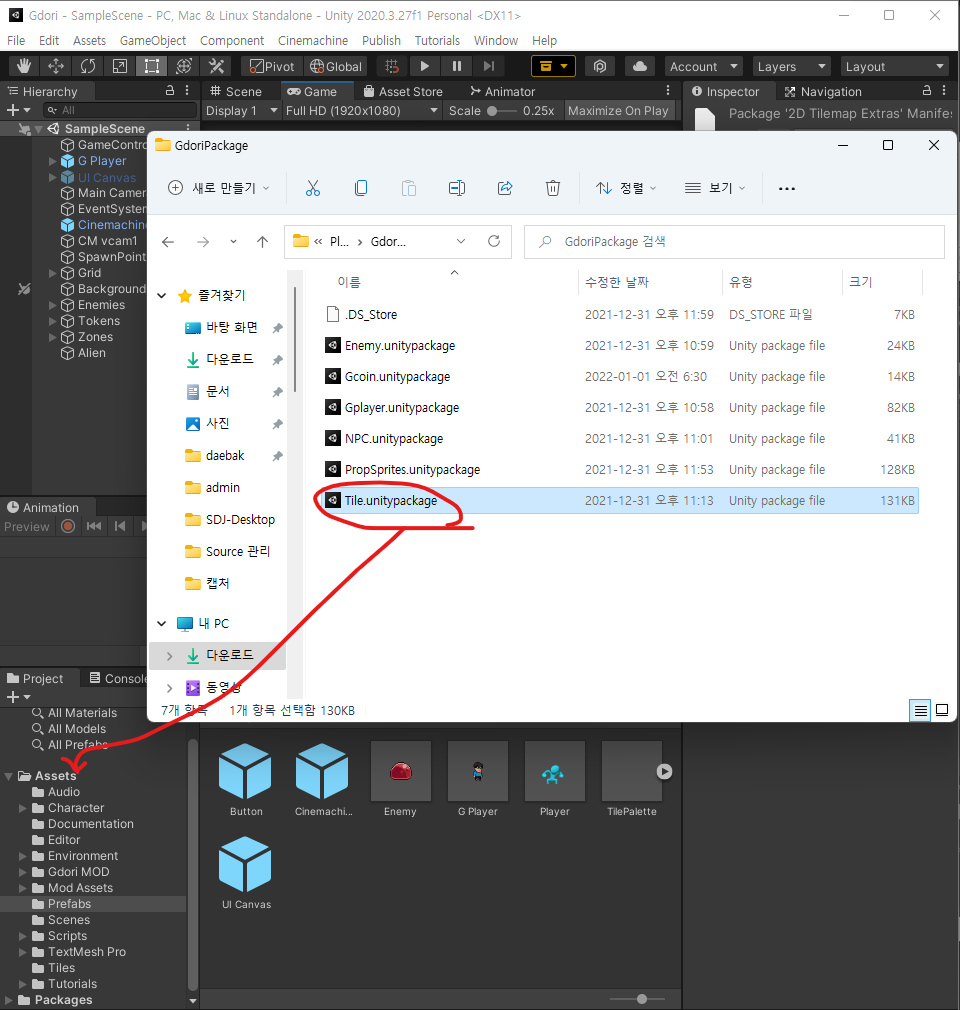This screenshot has height=1010, width=960.
Task: Click All Materials search filter
Action: click(82, 713)
